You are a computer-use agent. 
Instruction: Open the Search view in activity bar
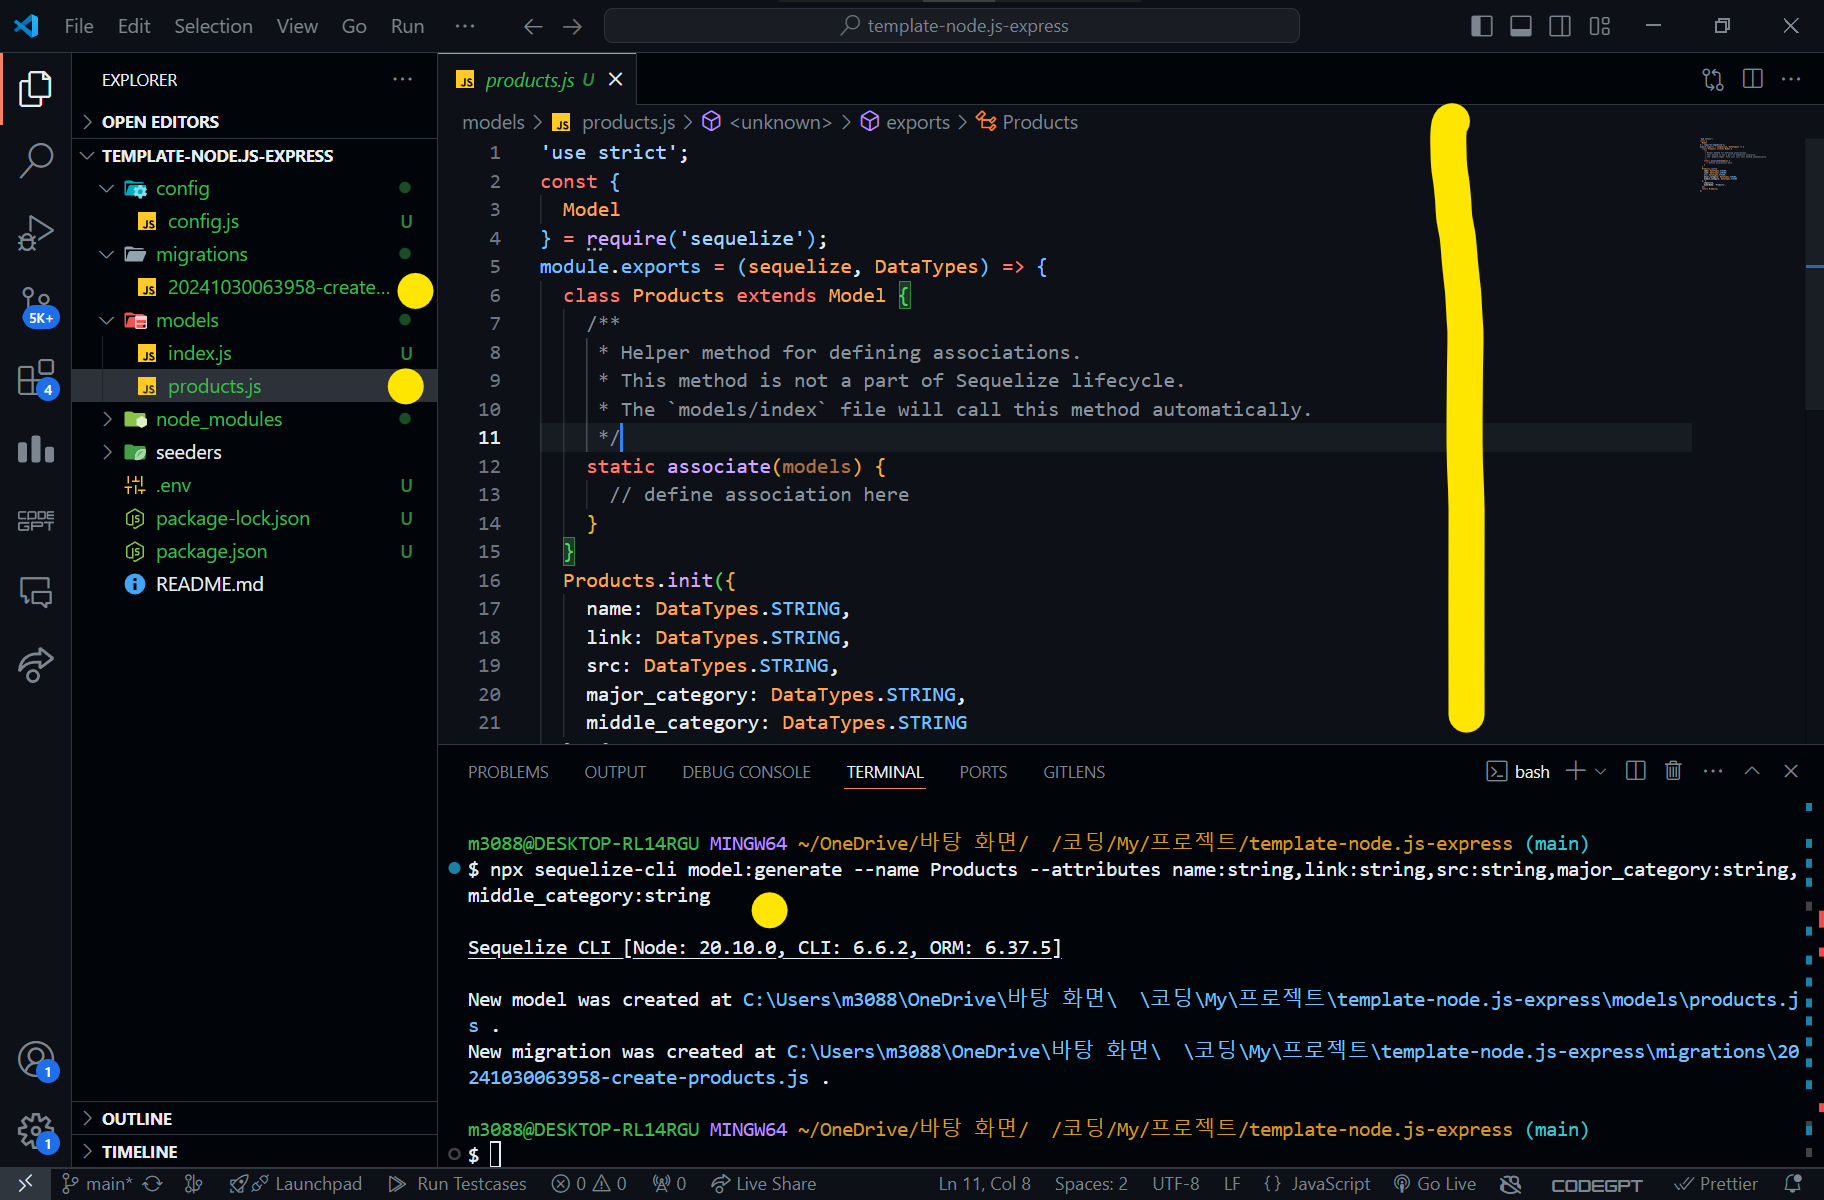[36, 160]
